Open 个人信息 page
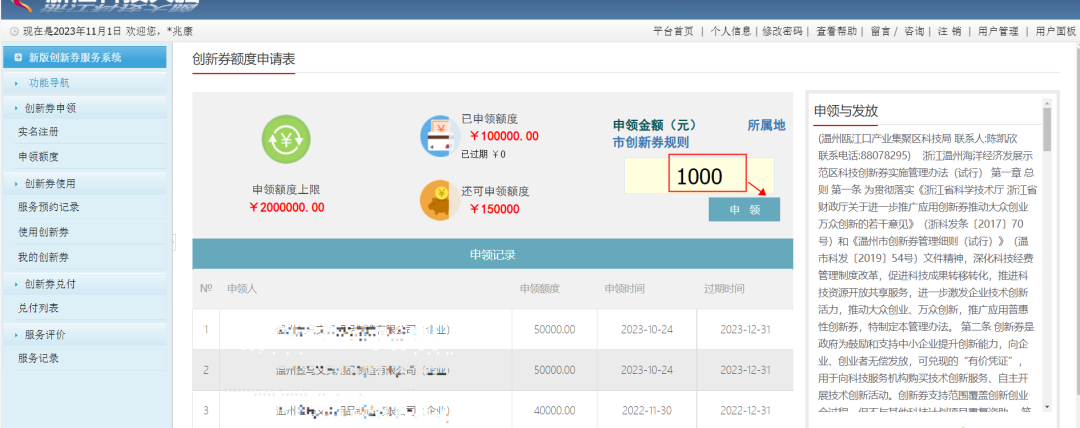 tap(731, 31)
